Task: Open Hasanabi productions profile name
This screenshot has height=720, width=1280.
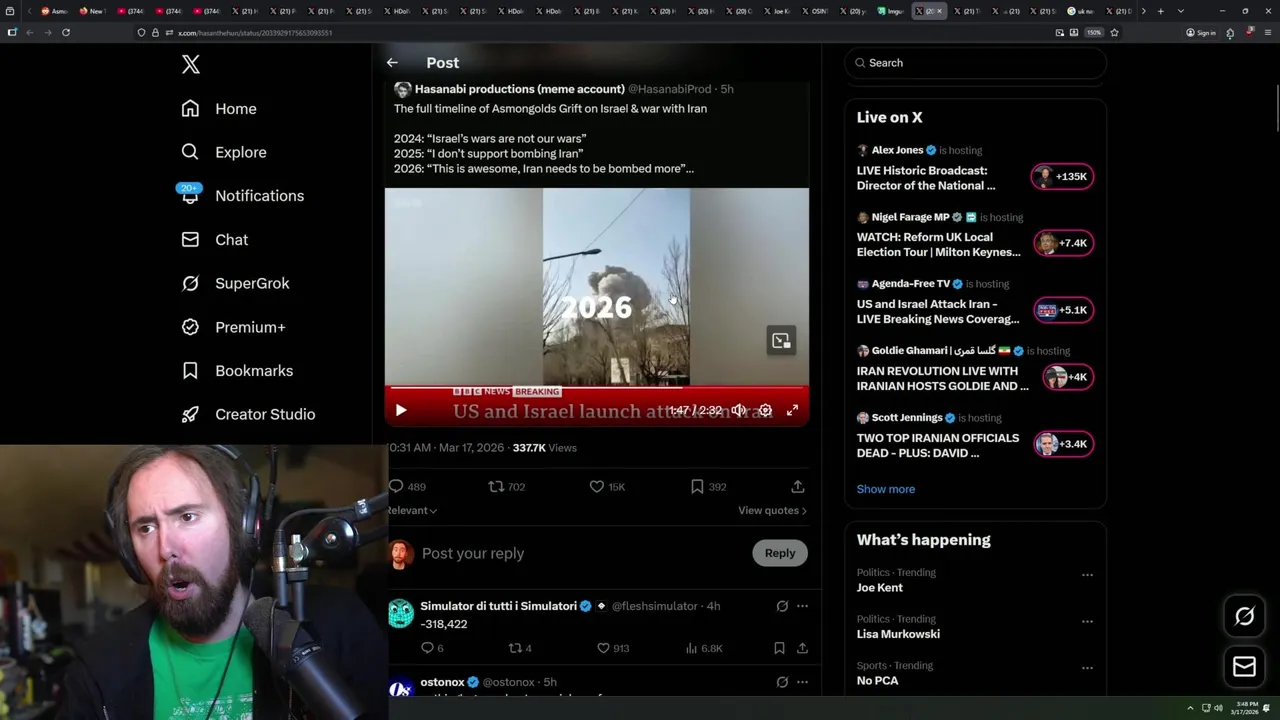Action: coord(519,89)
